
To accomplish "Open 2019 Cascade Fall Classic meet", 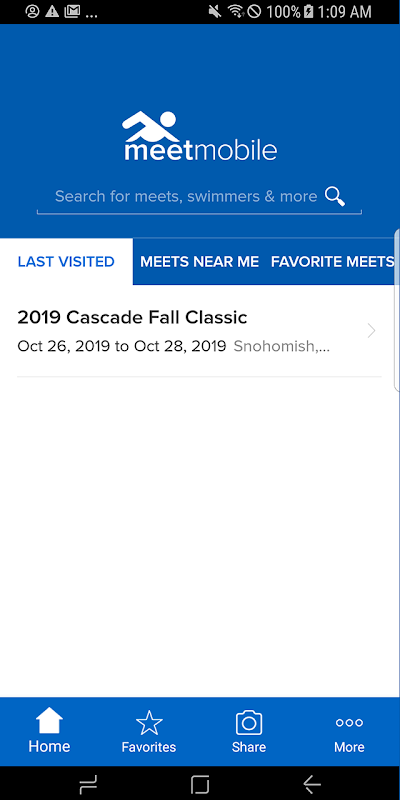I will coord(199,331).
